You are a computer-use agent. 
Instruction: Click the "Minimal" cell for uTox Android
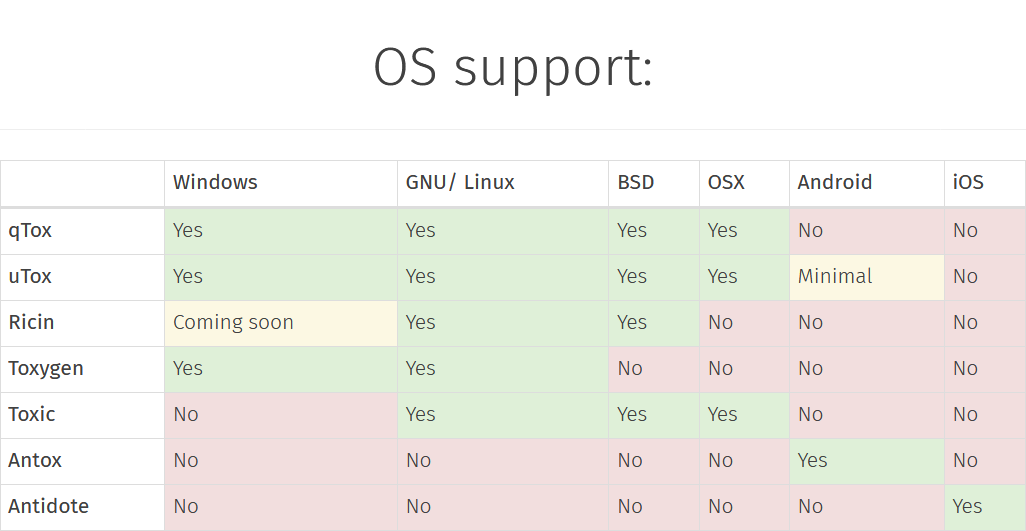point(835,277)
